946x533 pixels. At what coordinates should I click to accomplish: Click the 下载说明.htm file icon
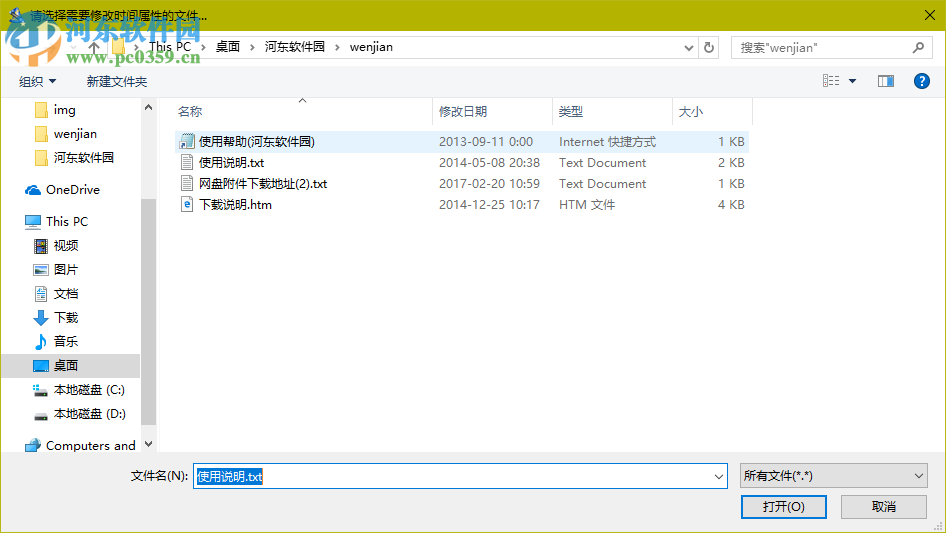187,205
